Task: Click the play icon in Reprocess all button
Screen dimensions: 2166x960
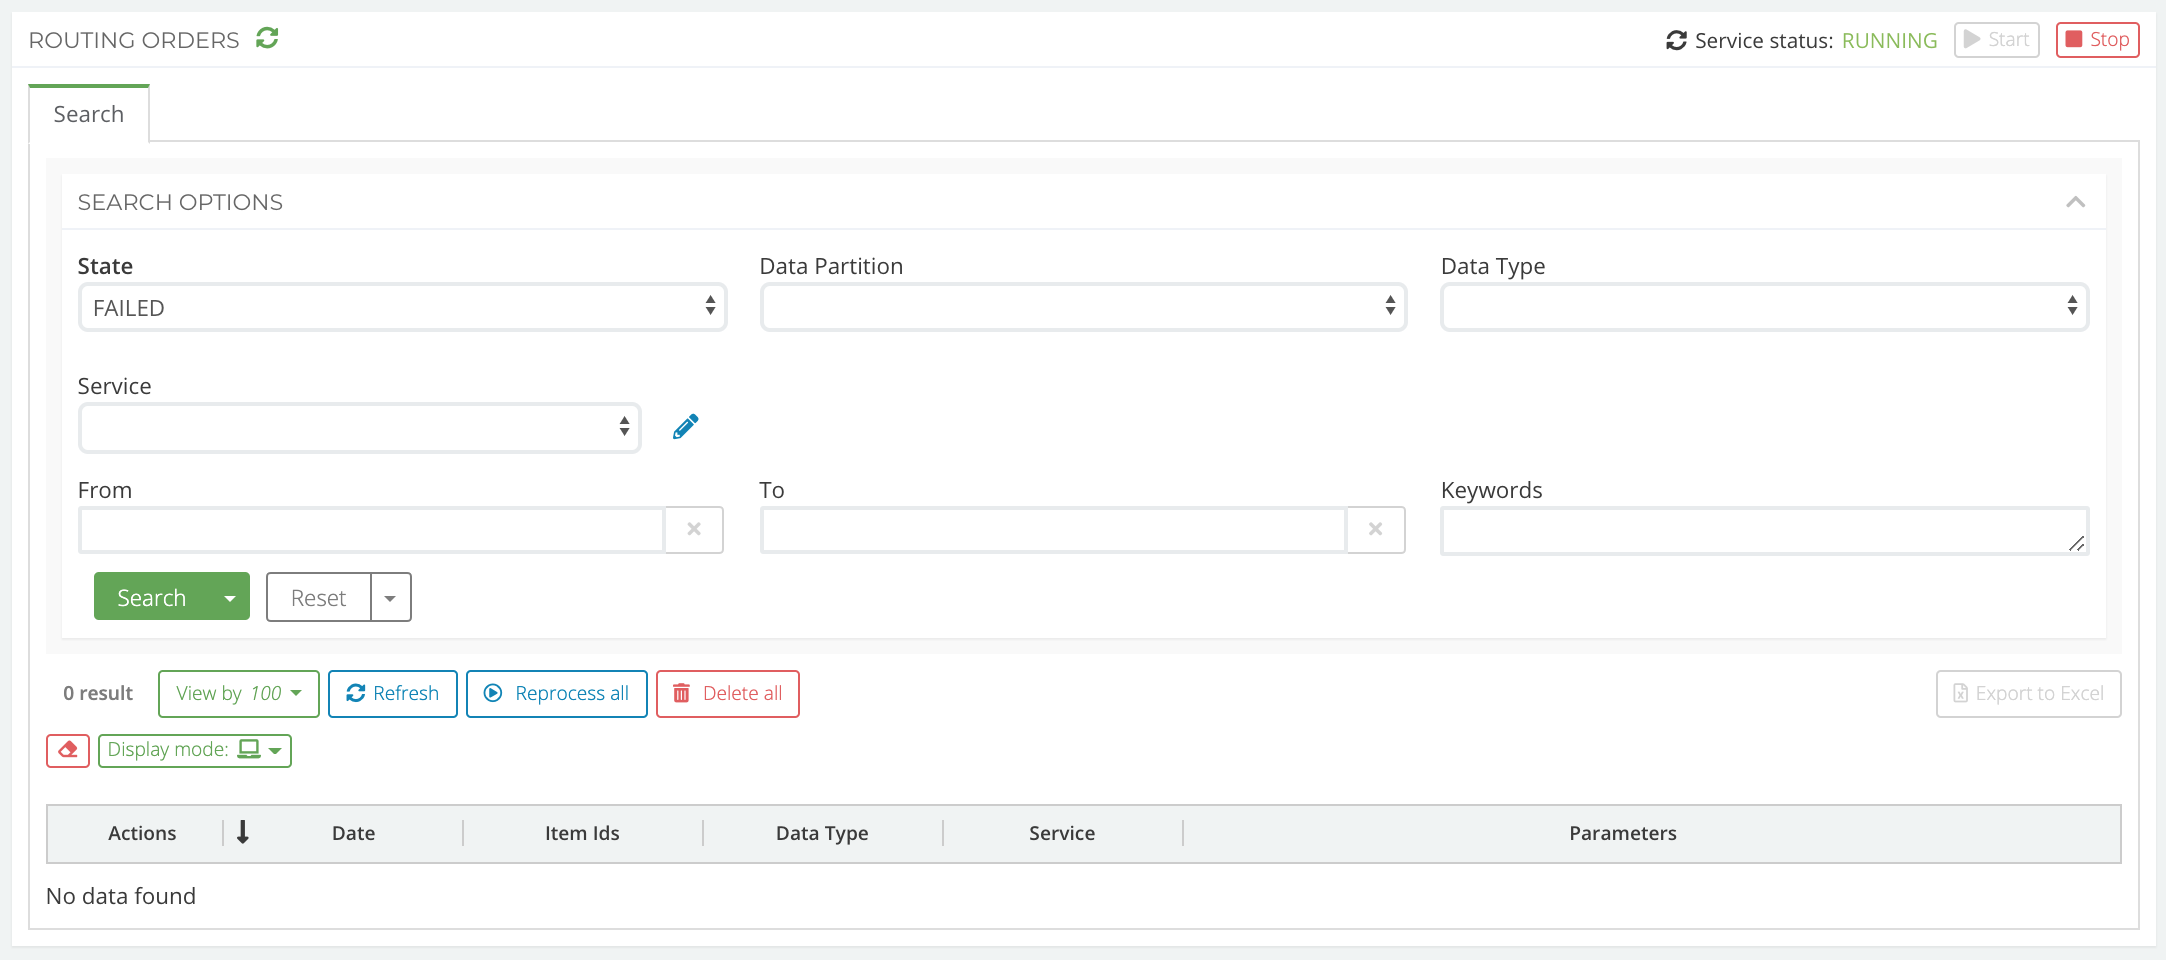Action: [x=494, y=693]
